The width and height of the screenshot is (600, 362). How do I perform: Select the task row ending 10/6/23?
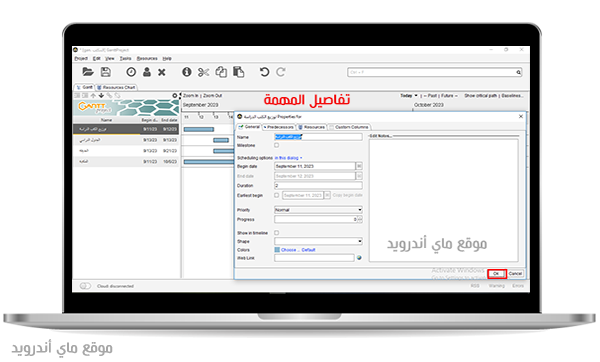126,161
